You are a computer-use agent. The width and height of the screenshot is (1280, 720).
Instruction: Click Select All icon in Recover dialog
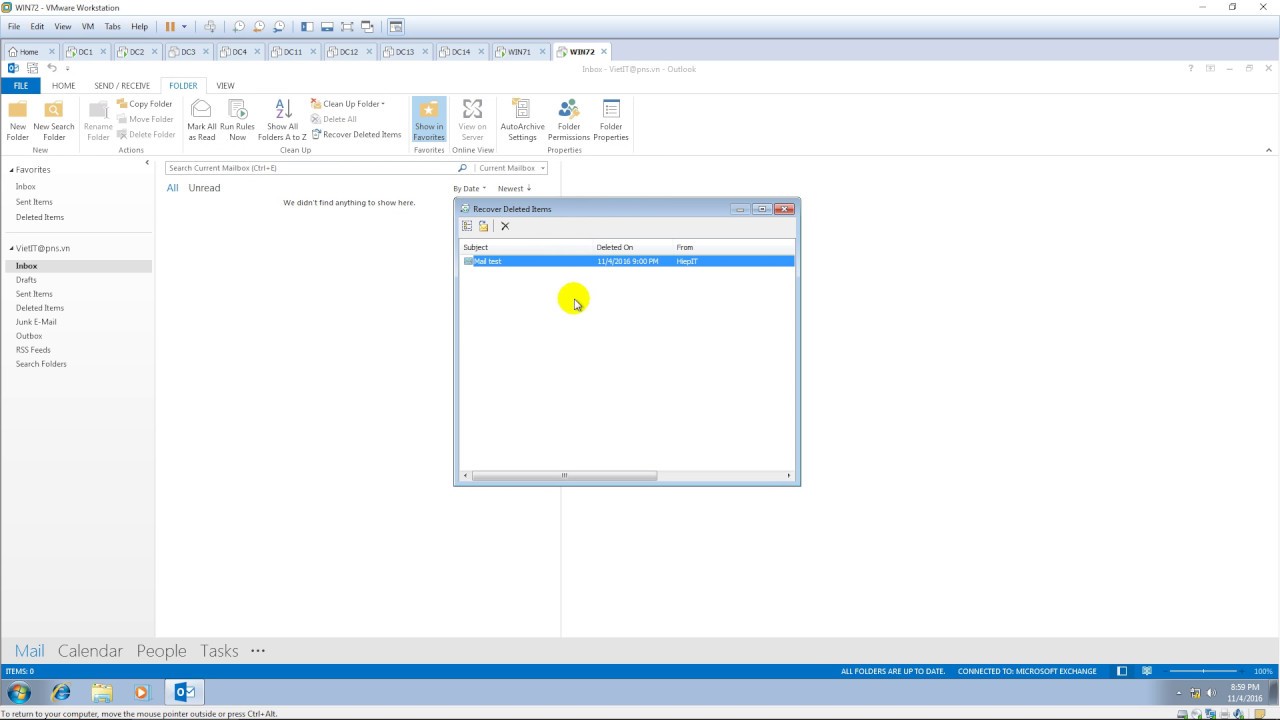[x=467, y=226]
